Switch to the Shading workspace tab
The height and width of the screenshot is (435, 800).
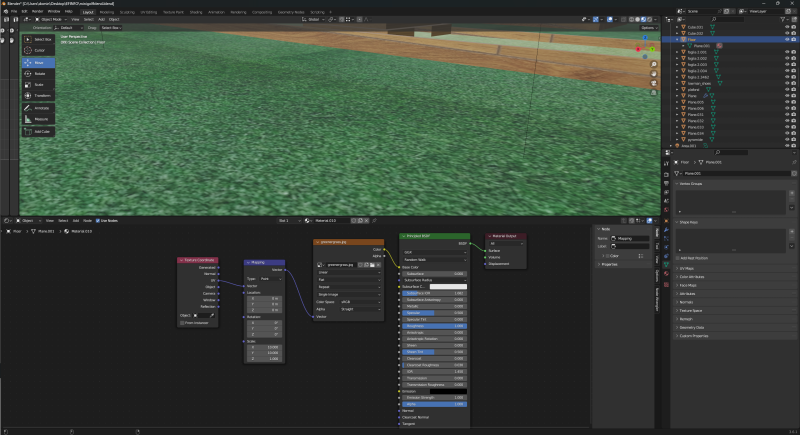(x=196, y=12)
